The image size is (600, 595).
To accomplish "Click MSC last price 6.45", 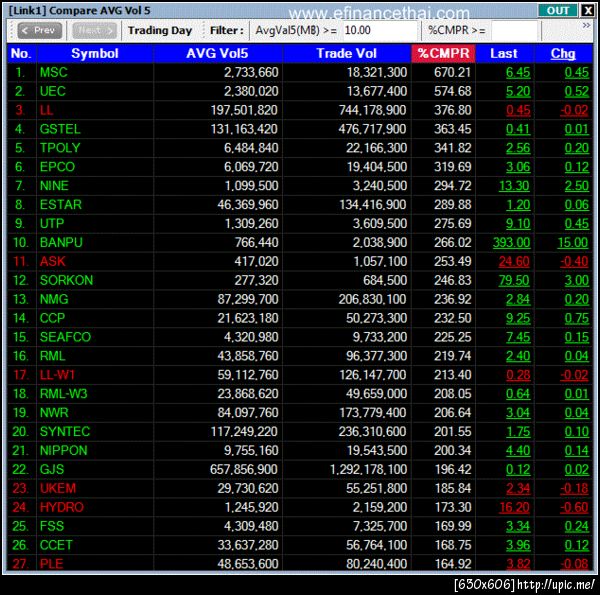I will 518,72.
